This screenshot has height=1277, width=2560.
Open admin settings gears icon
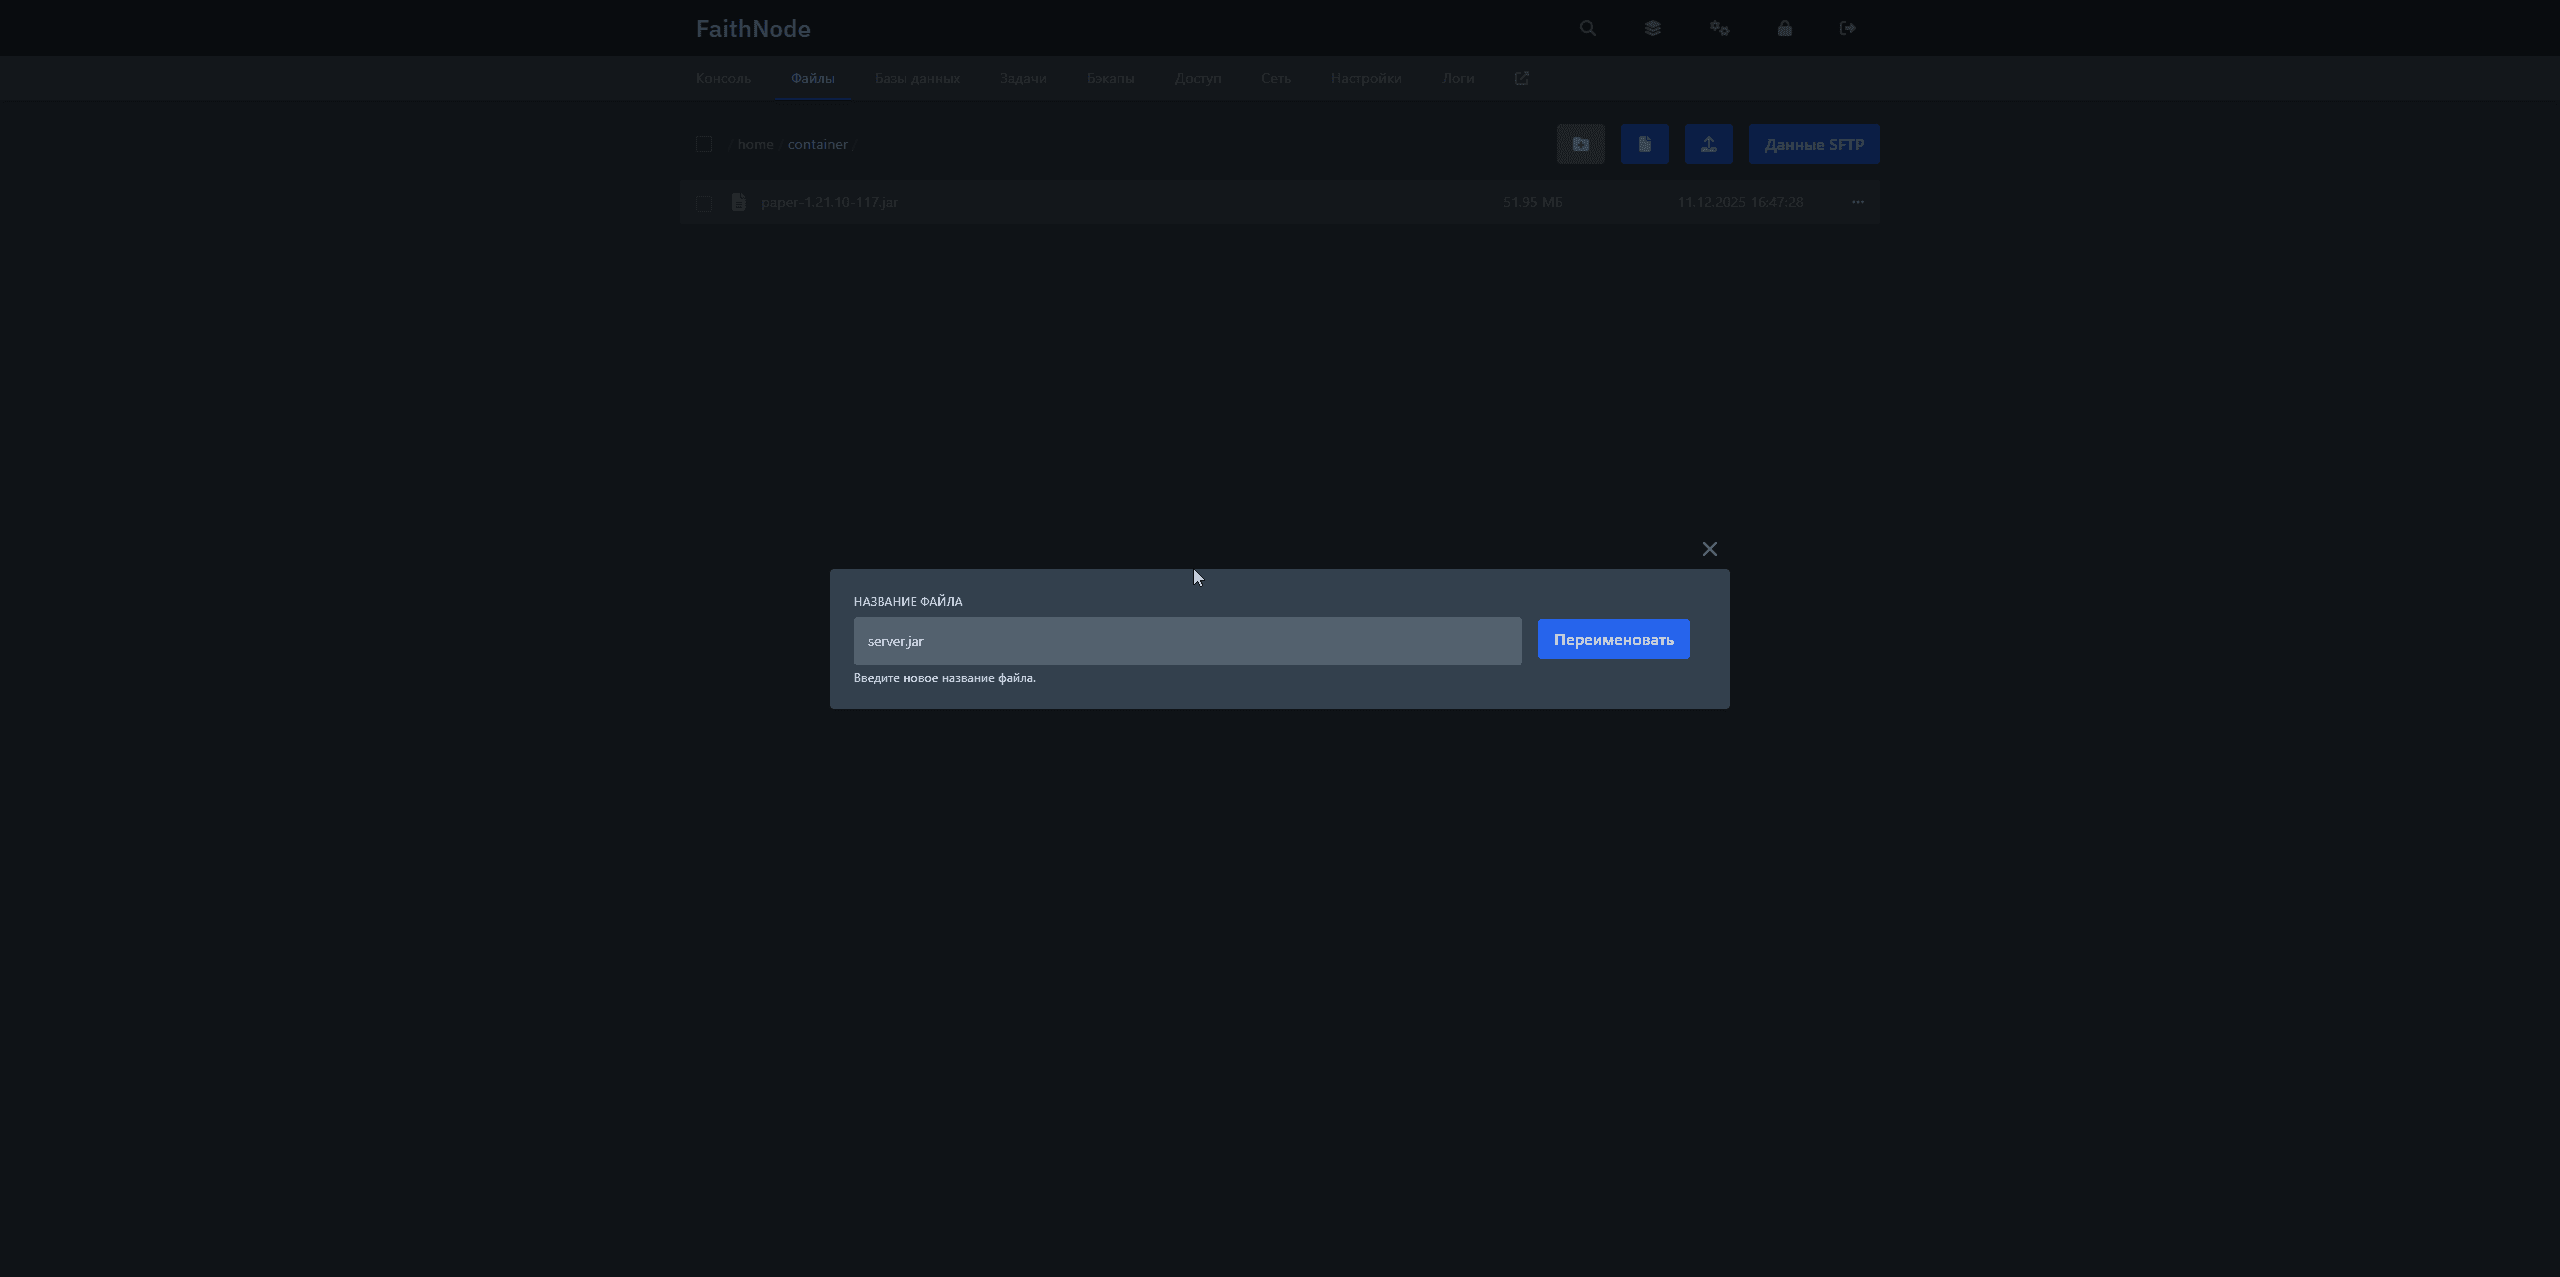pyautogui.click(x=1719, y=28)
